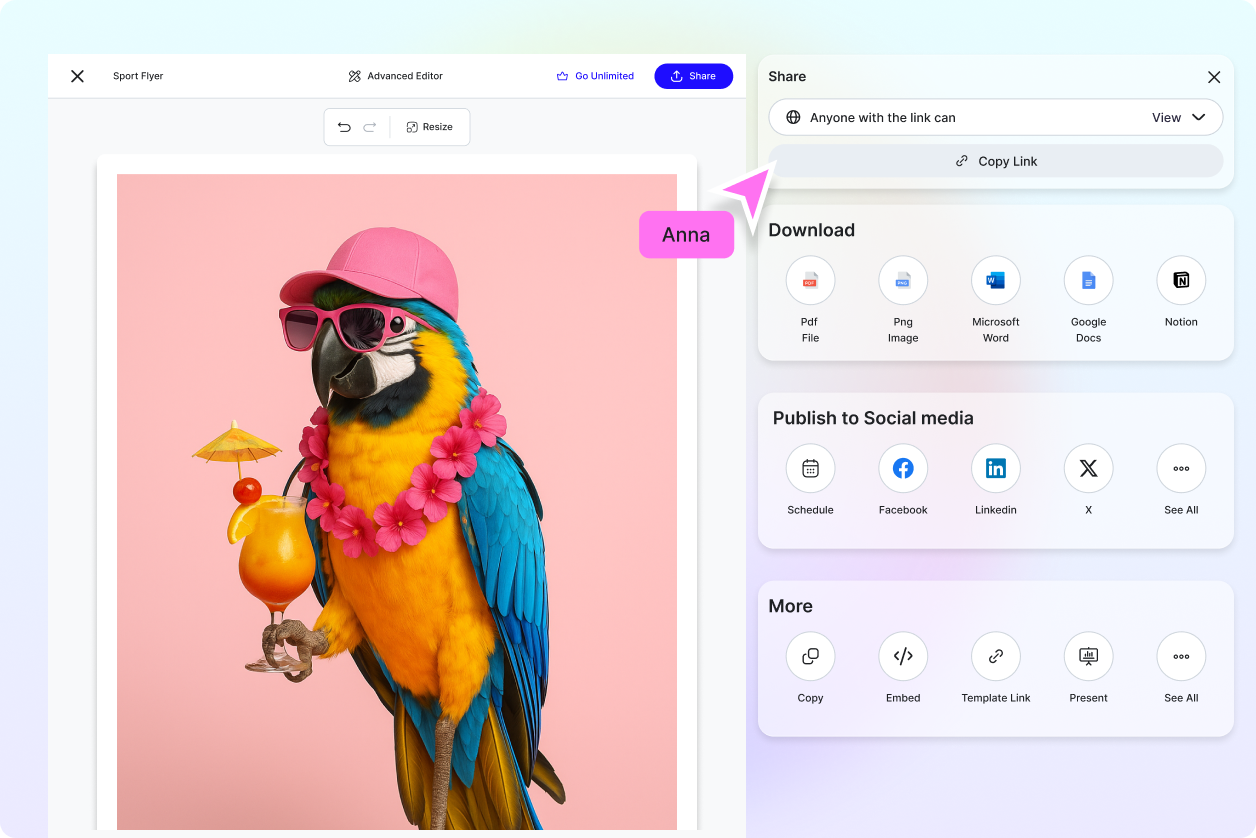Get the Template Link
The image size is (1256, 838).
[996, 656]
